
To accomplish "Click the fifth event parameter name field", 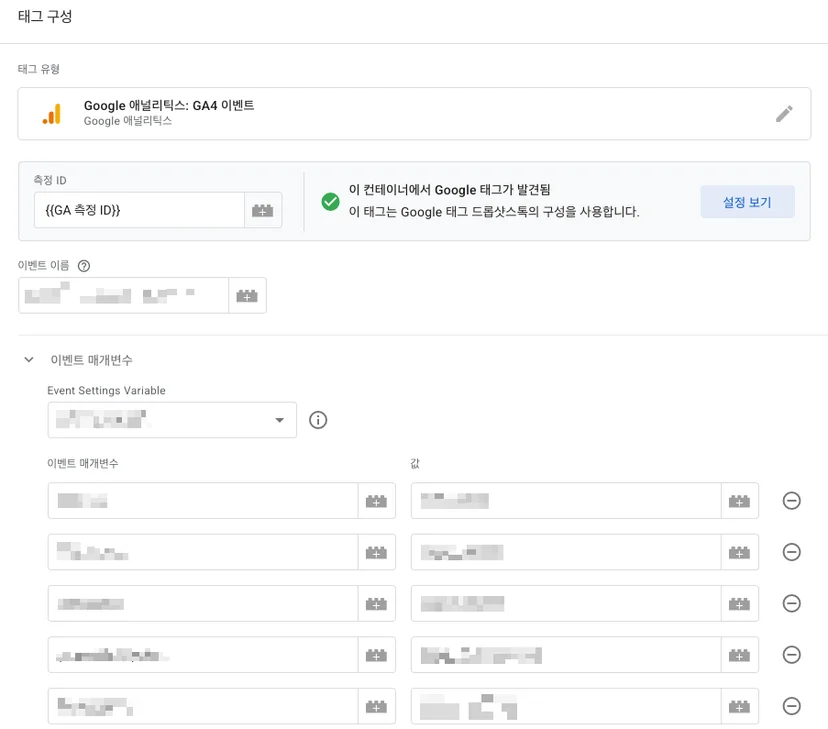I will click(x=203, y=706).
